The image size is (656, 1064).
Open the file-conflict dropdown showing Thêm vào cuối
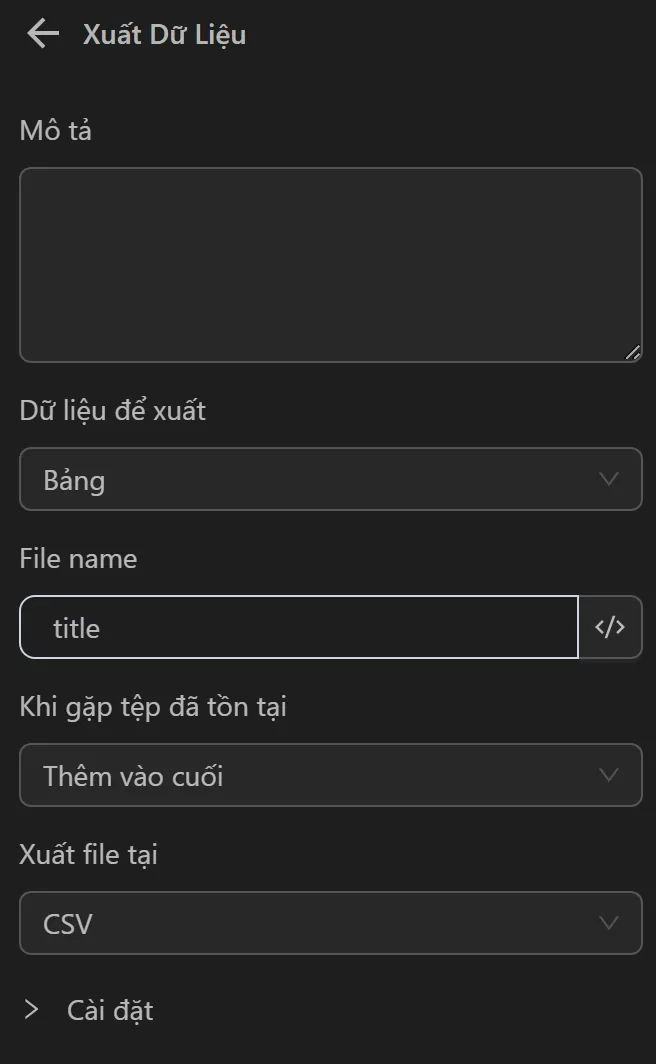tap(330, 774)
